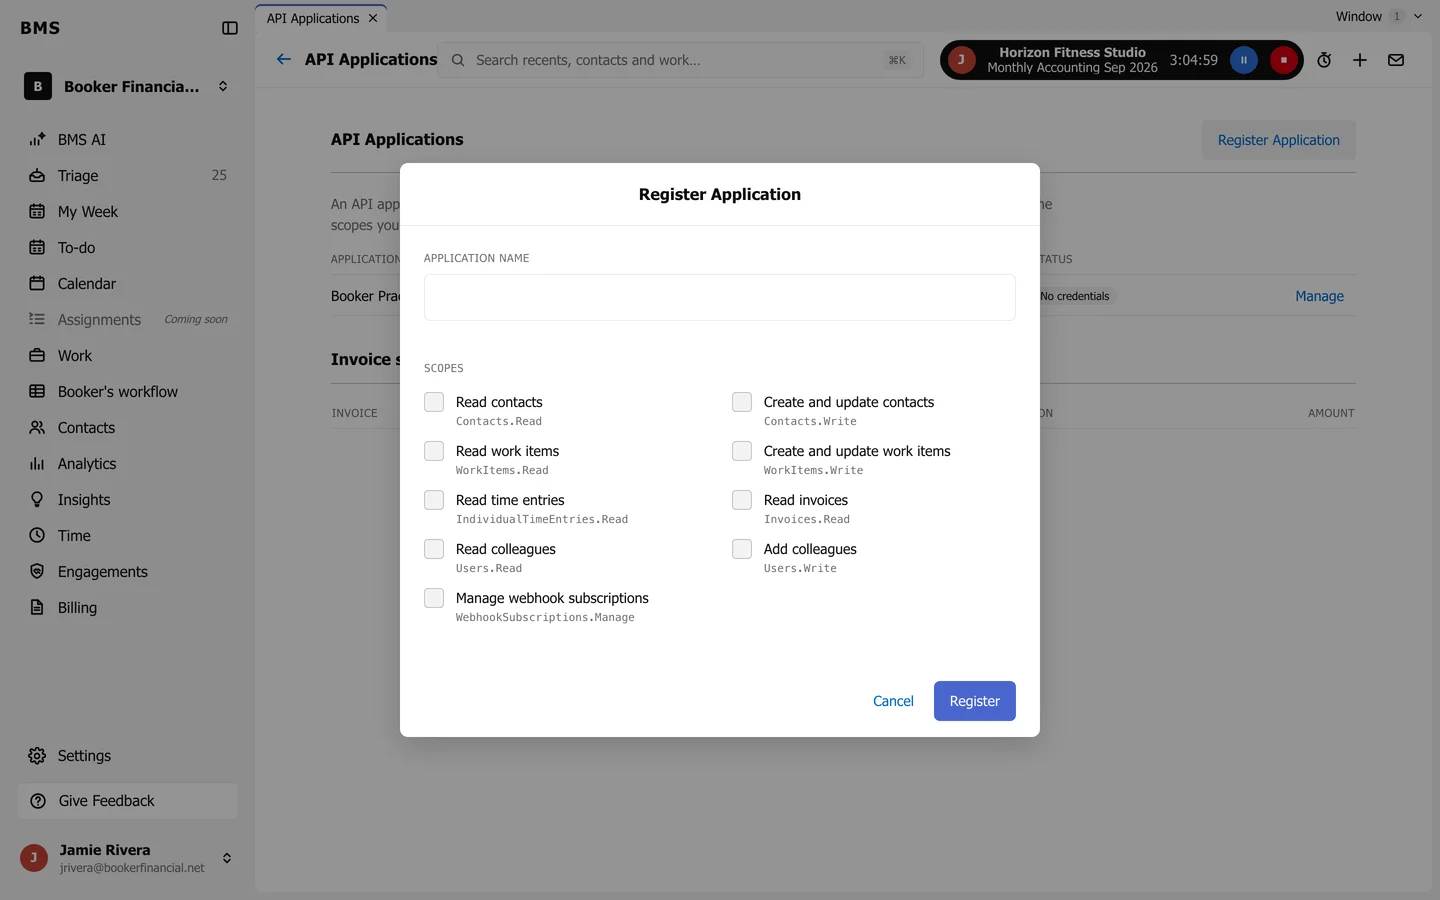This screenshot has height=900, width=1440.
Task: Enable Create and update contacts scope
Action: (742, 402)
